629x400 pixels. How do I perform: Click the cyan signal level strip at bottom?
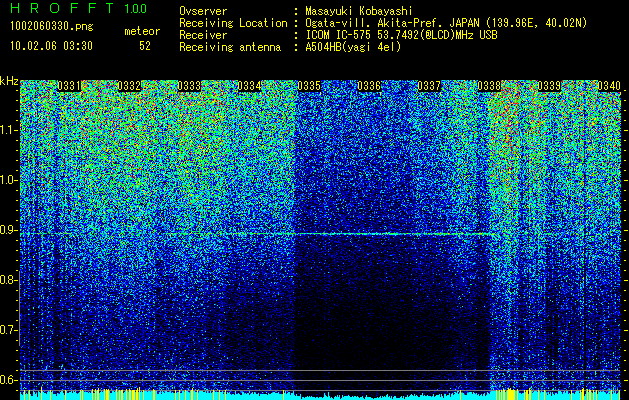320,395
